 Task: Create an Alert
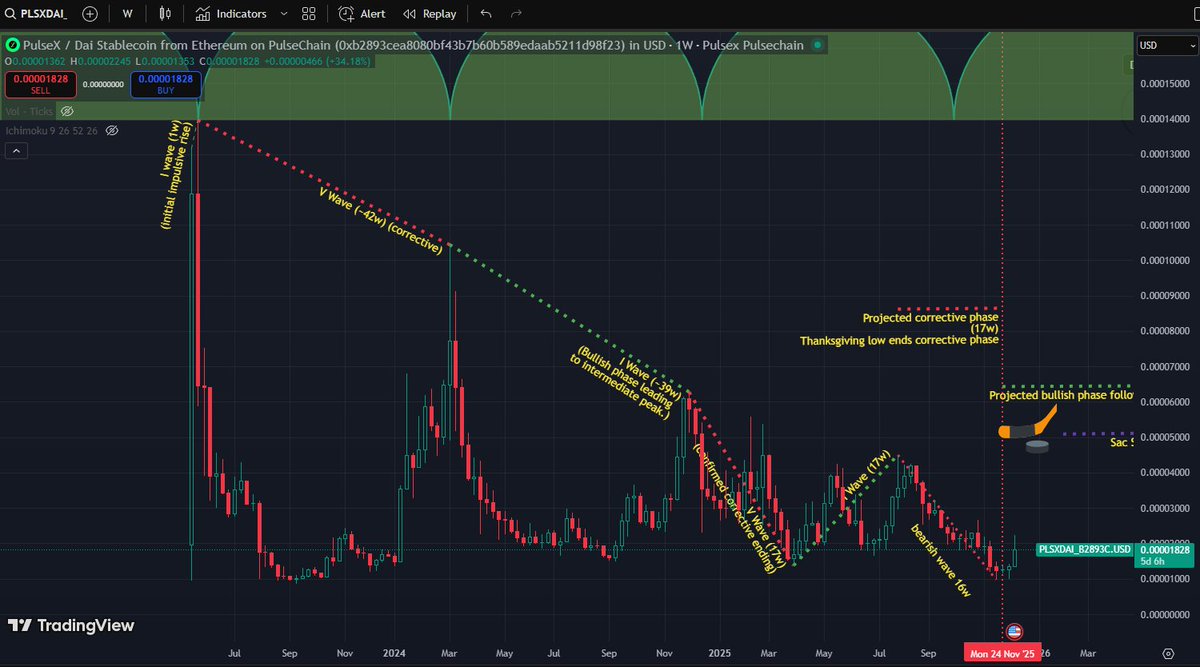coord(362,14)
